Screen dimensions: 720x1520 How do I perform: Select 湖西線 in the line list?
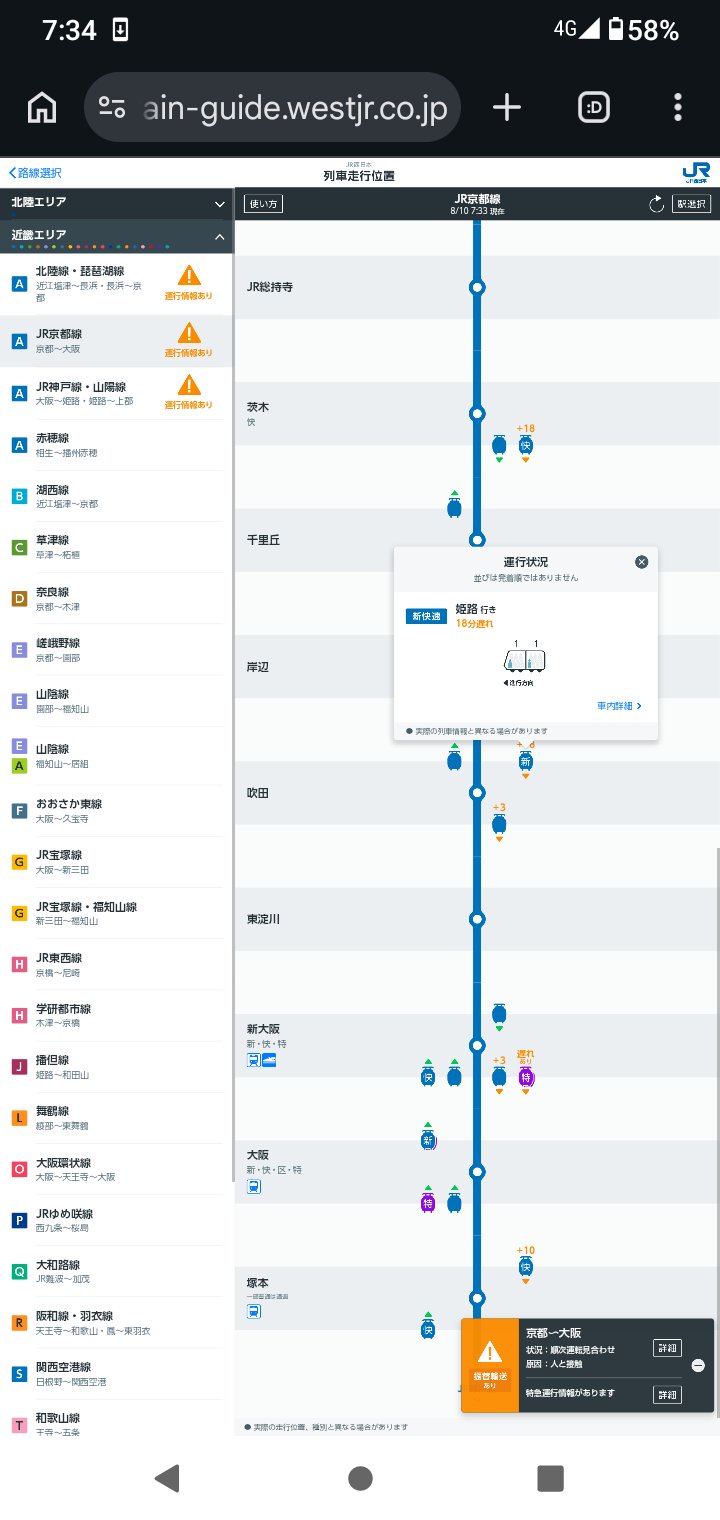pyautogui.click(x=116, y=496)
